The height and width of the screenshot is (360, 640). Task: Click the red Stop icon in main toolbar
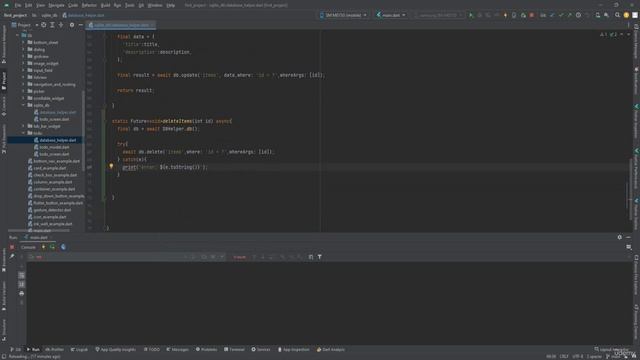(531, 15)
